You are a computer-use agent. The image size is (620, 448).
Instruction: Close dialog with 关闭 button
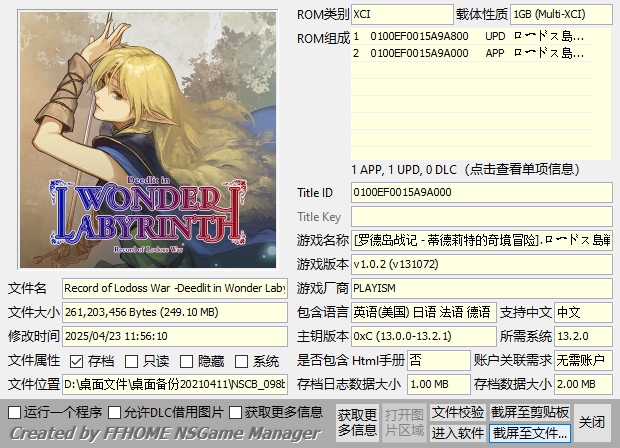click(592, 423)
